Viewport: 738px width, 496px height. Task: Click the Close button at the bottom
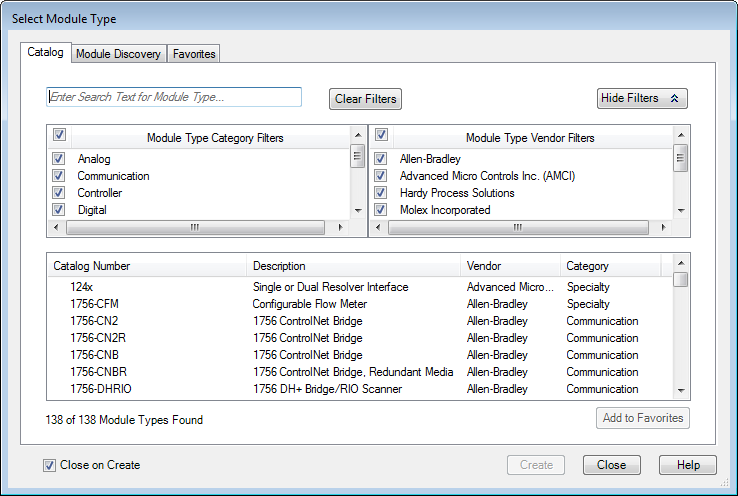[611, 465]
